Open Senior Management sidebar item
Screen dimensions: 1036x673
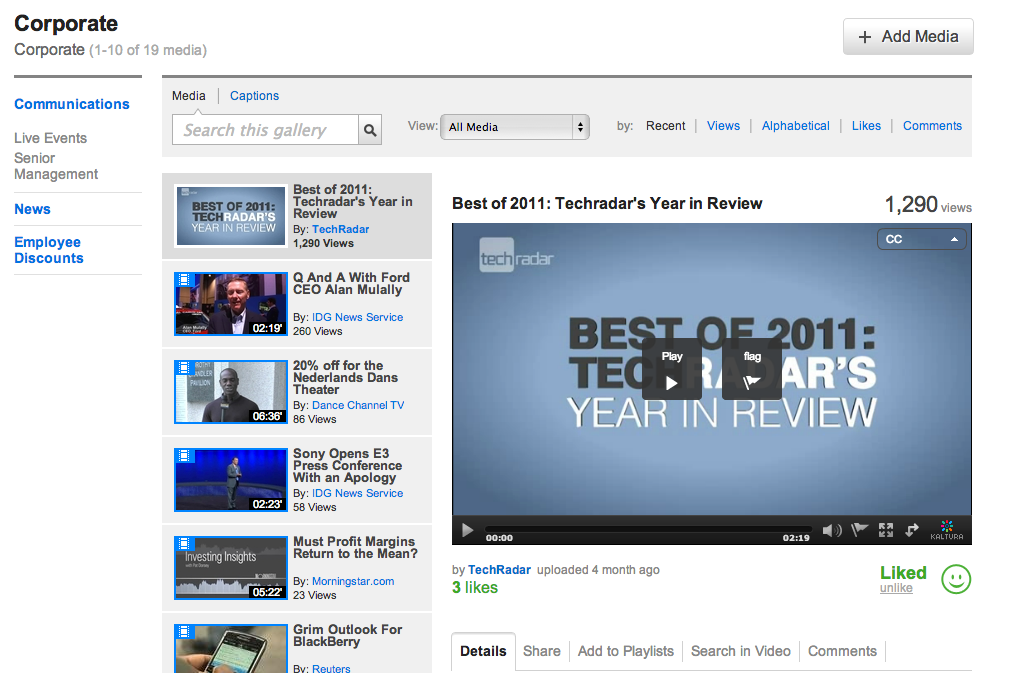pyautogui.click(x=56, y=166)
